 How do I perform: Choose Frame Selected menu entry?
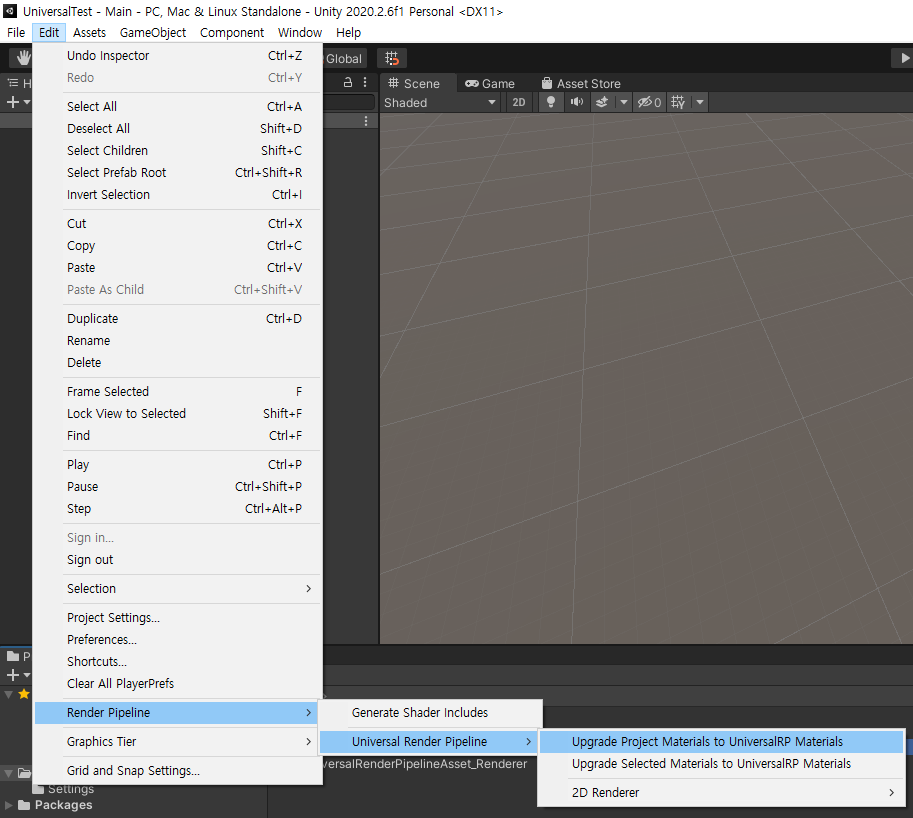(178, 392)
